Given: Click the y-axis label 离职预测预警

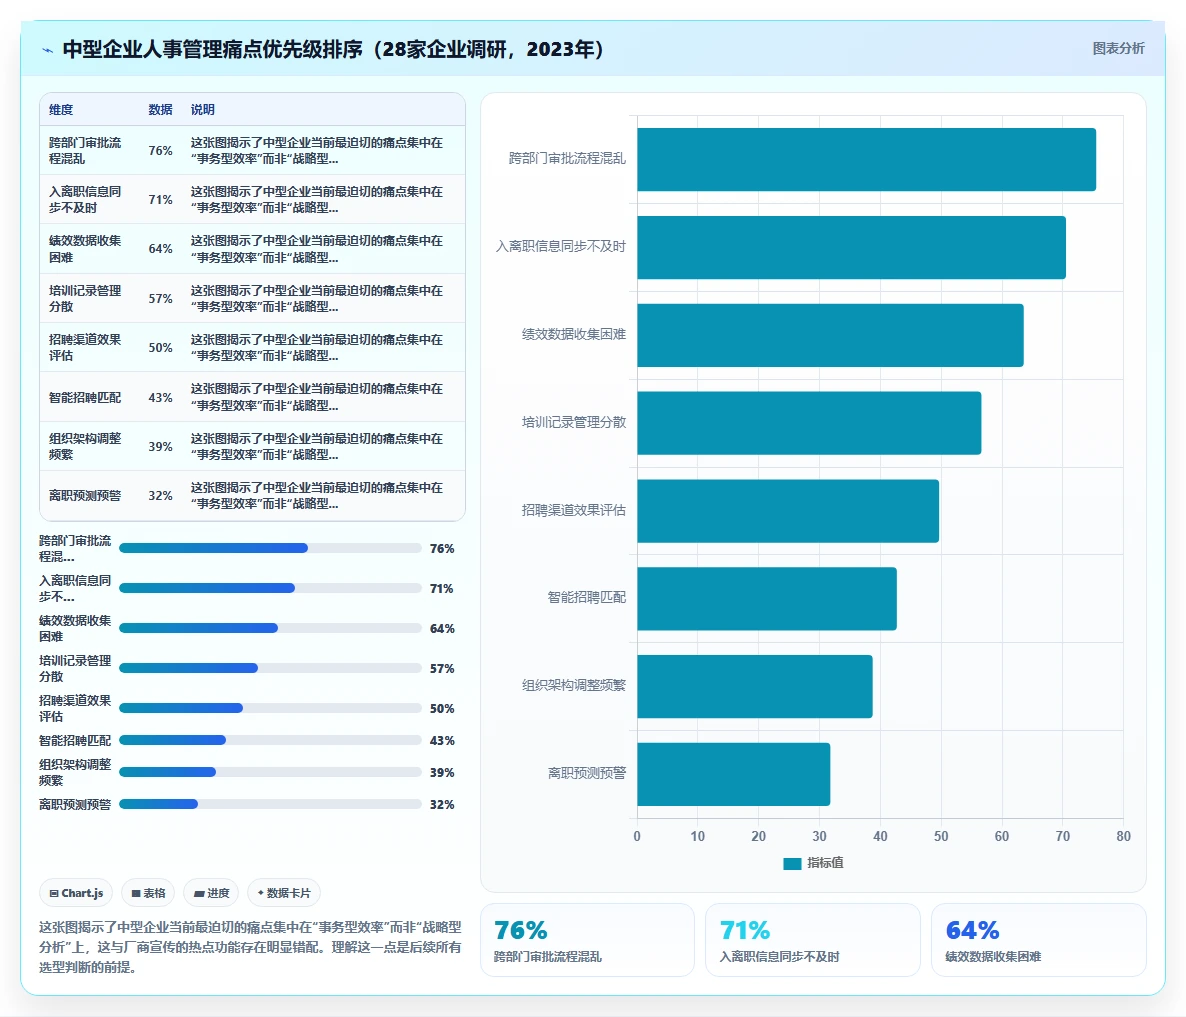Looking at the screenshot, I should (587, 773).
